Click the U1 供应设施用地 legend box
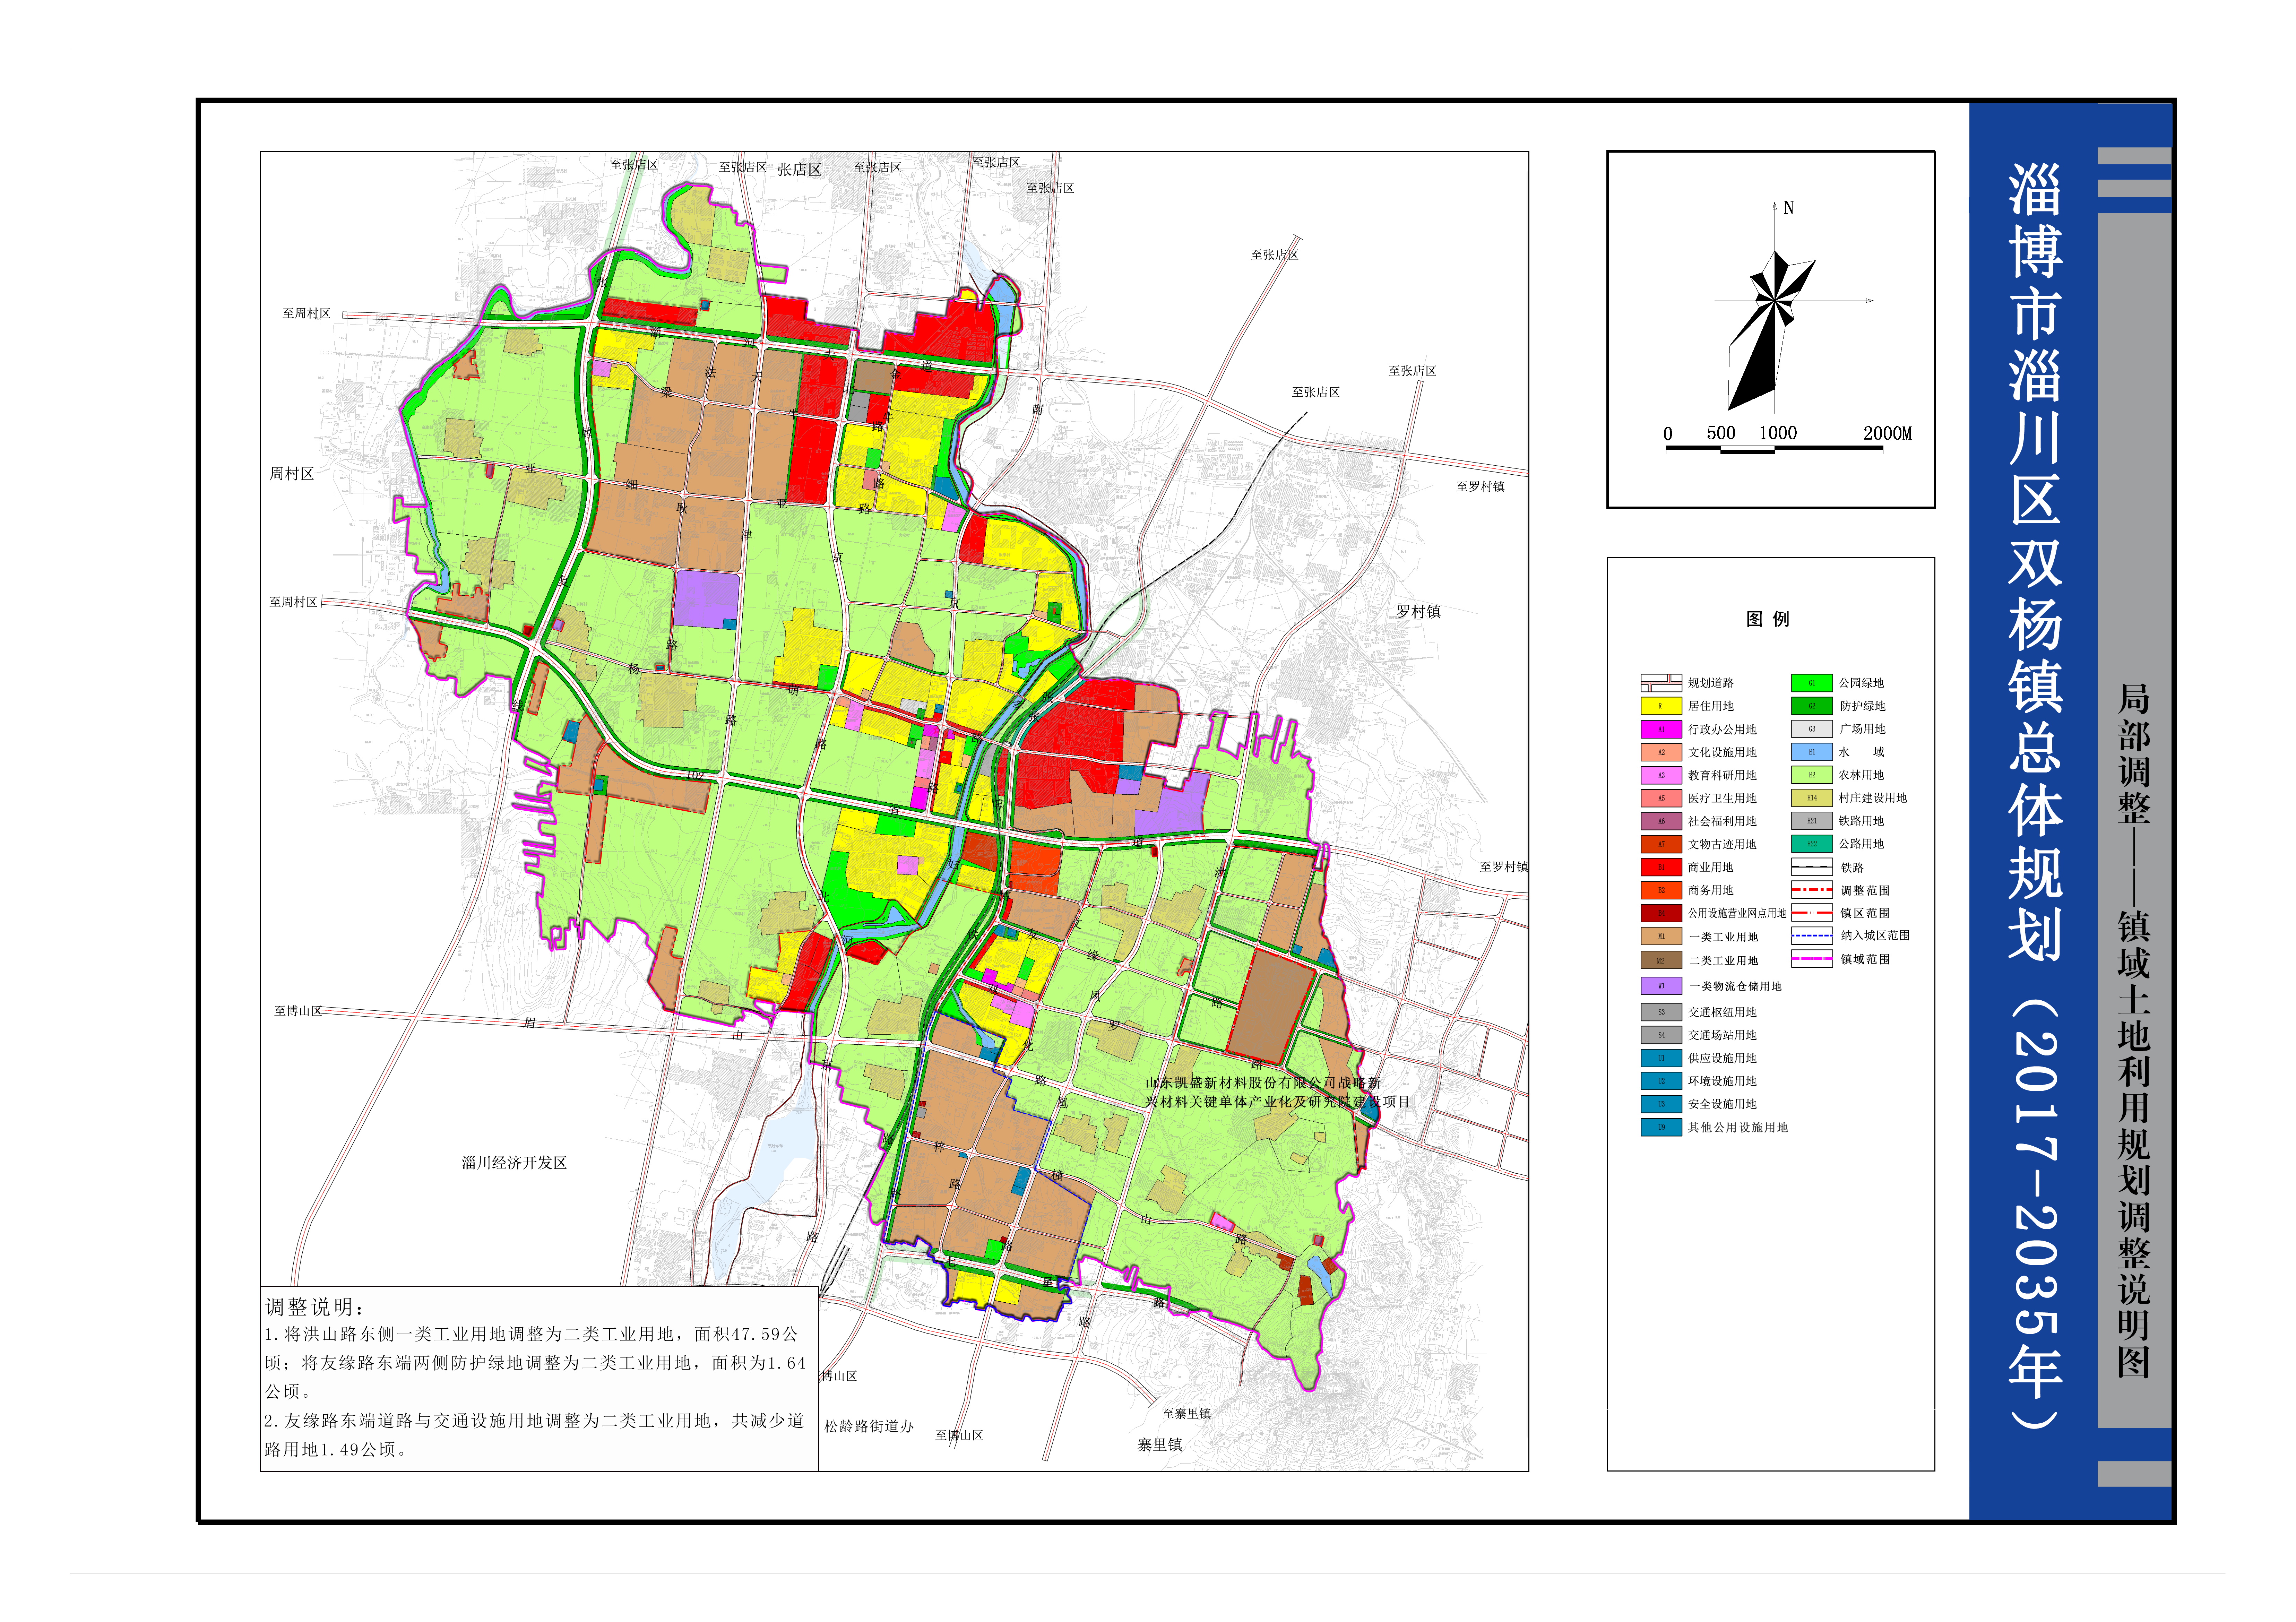The height and width of the screenshot is (1622, 2296). tap(1661, 1058)
